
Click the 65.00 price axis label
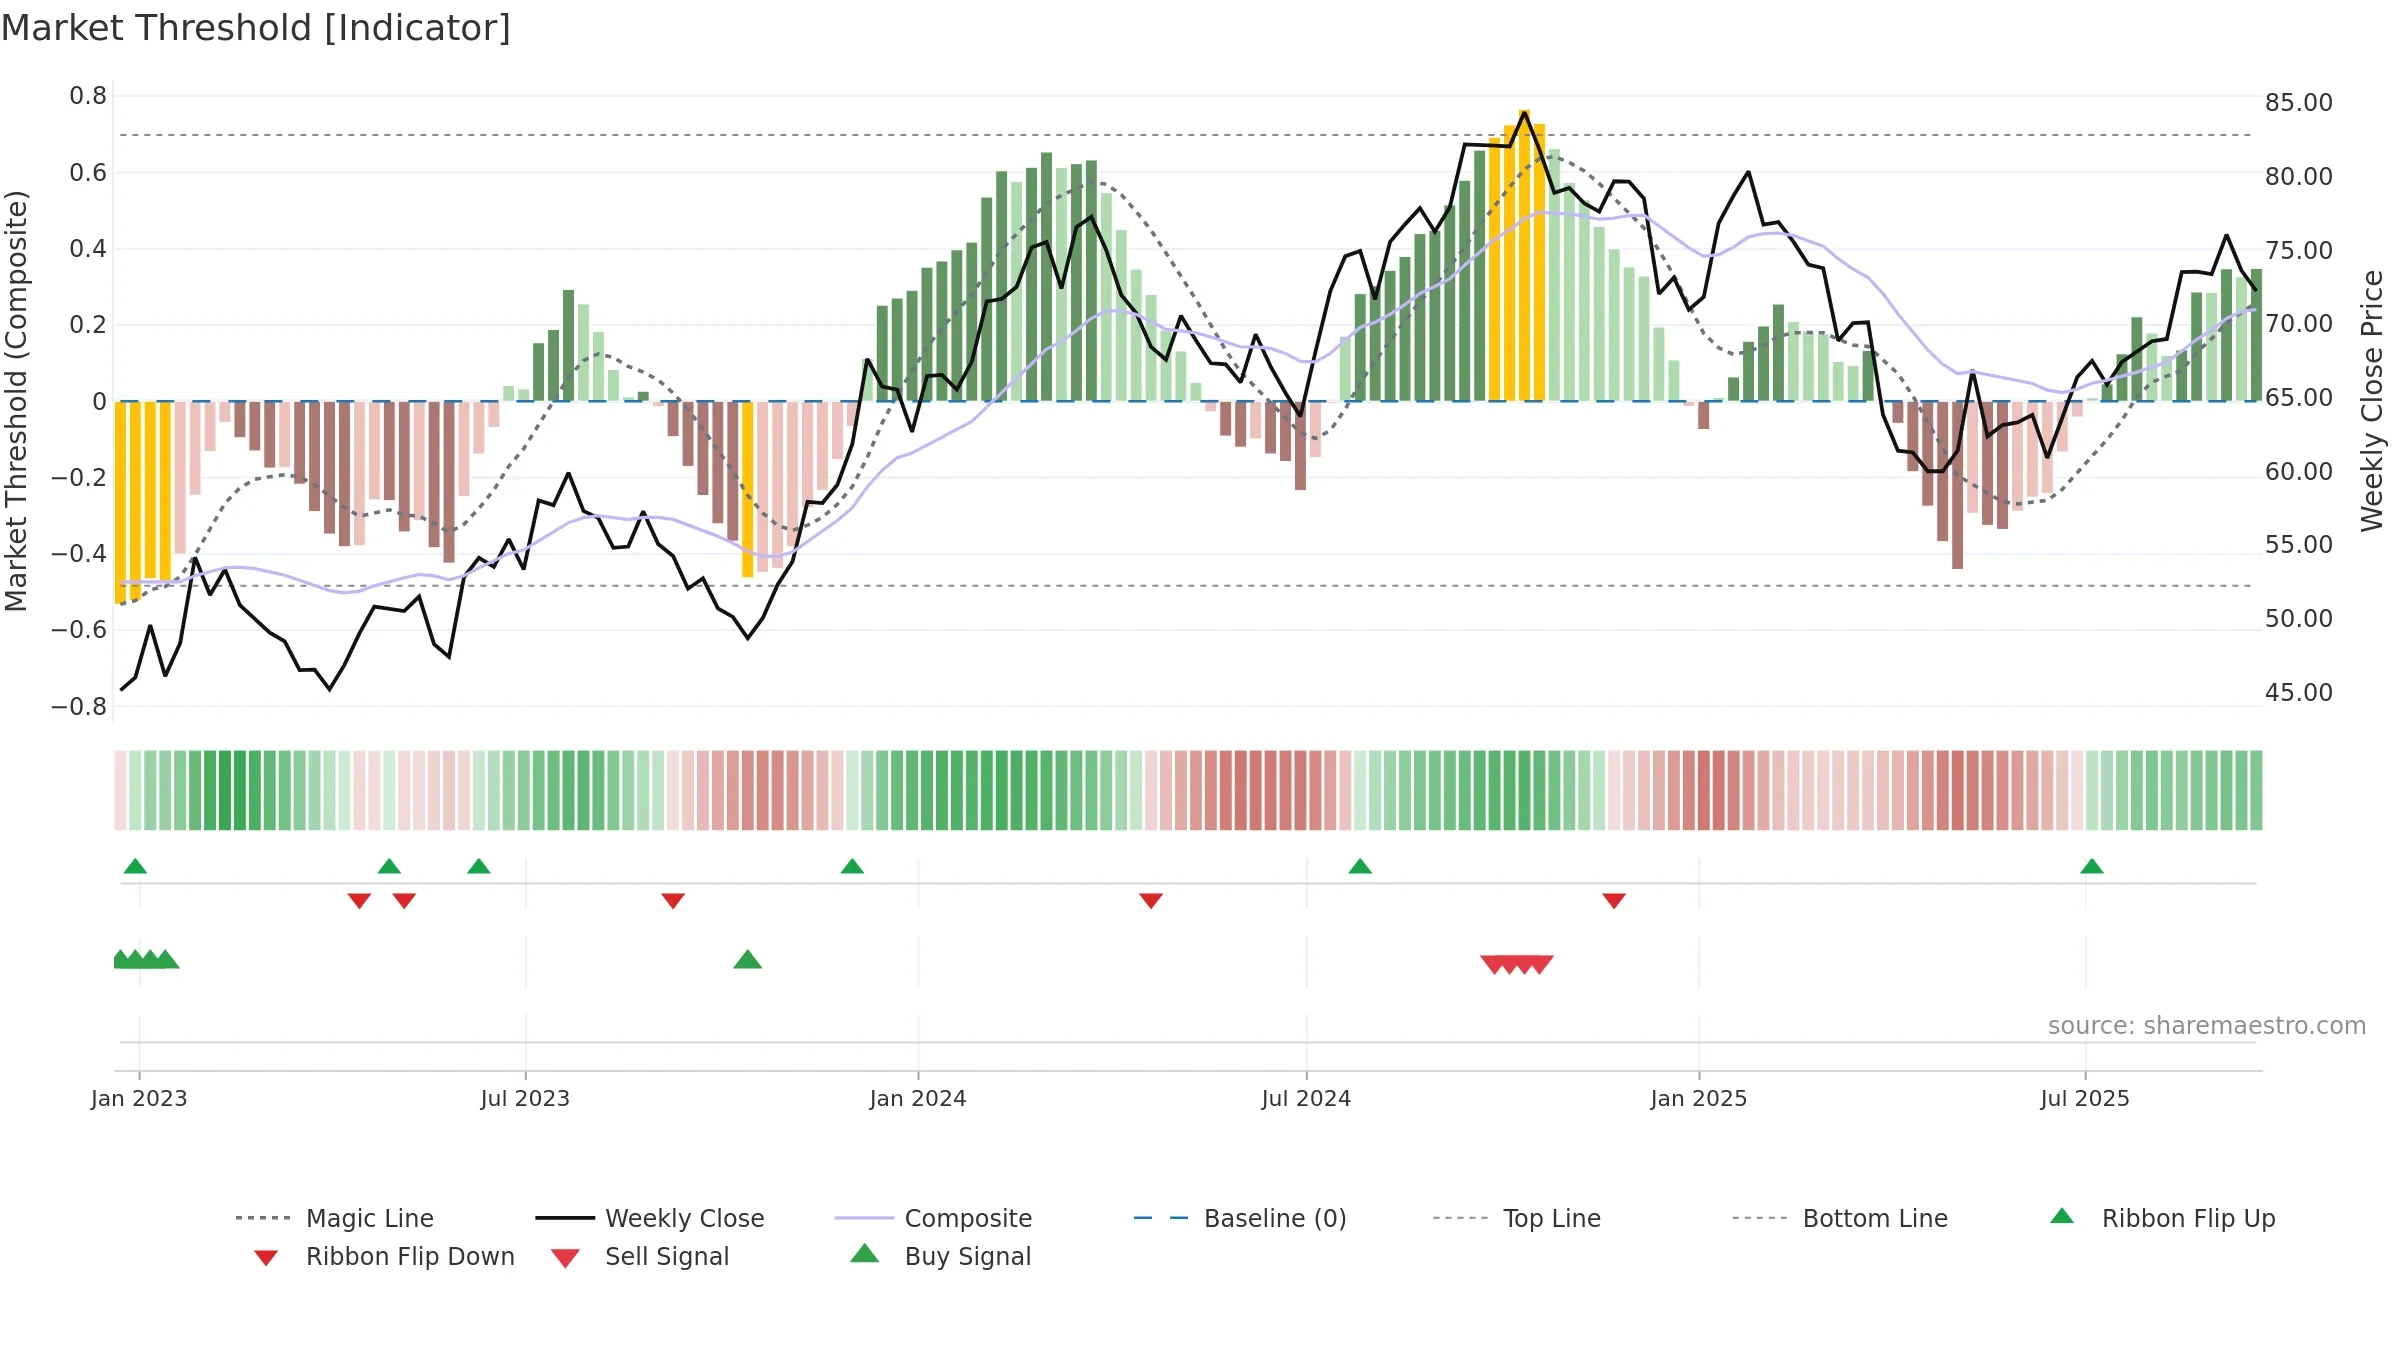coord(2299,398)
